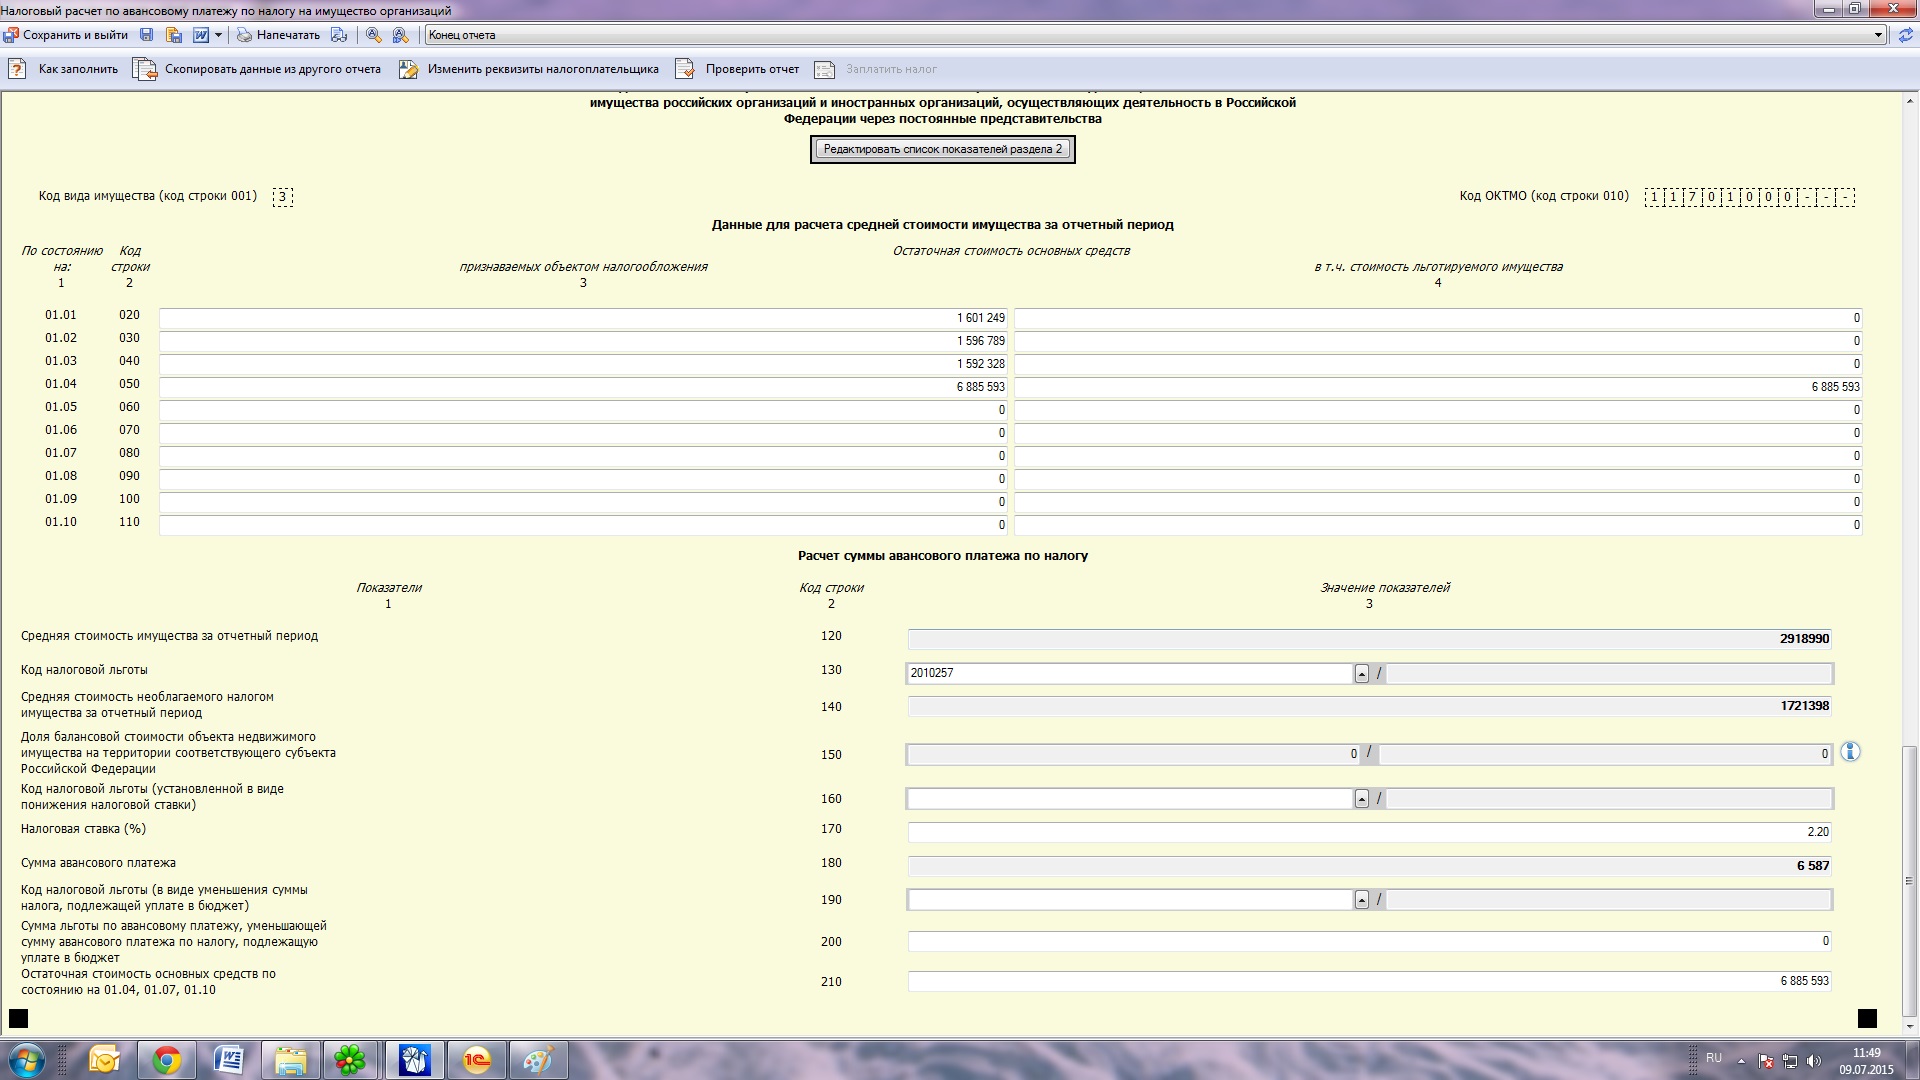1920x1080 pixels.
Task: Click the copy-and-save icon beside the floppy
Action: 174,35
